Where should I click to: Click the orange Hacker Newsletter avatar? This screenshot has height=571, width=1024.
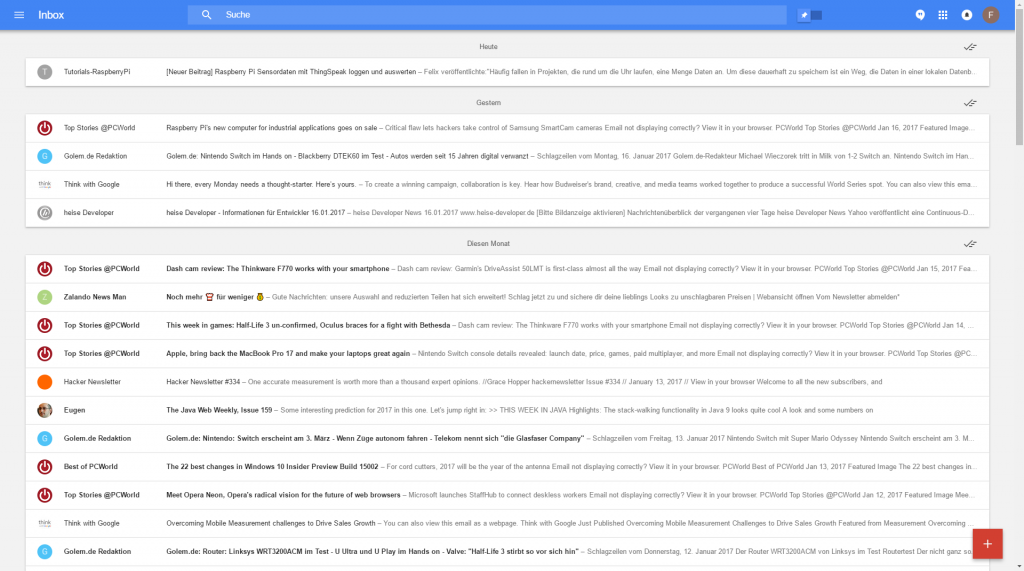pyautogui.click(x=44, y=382)
